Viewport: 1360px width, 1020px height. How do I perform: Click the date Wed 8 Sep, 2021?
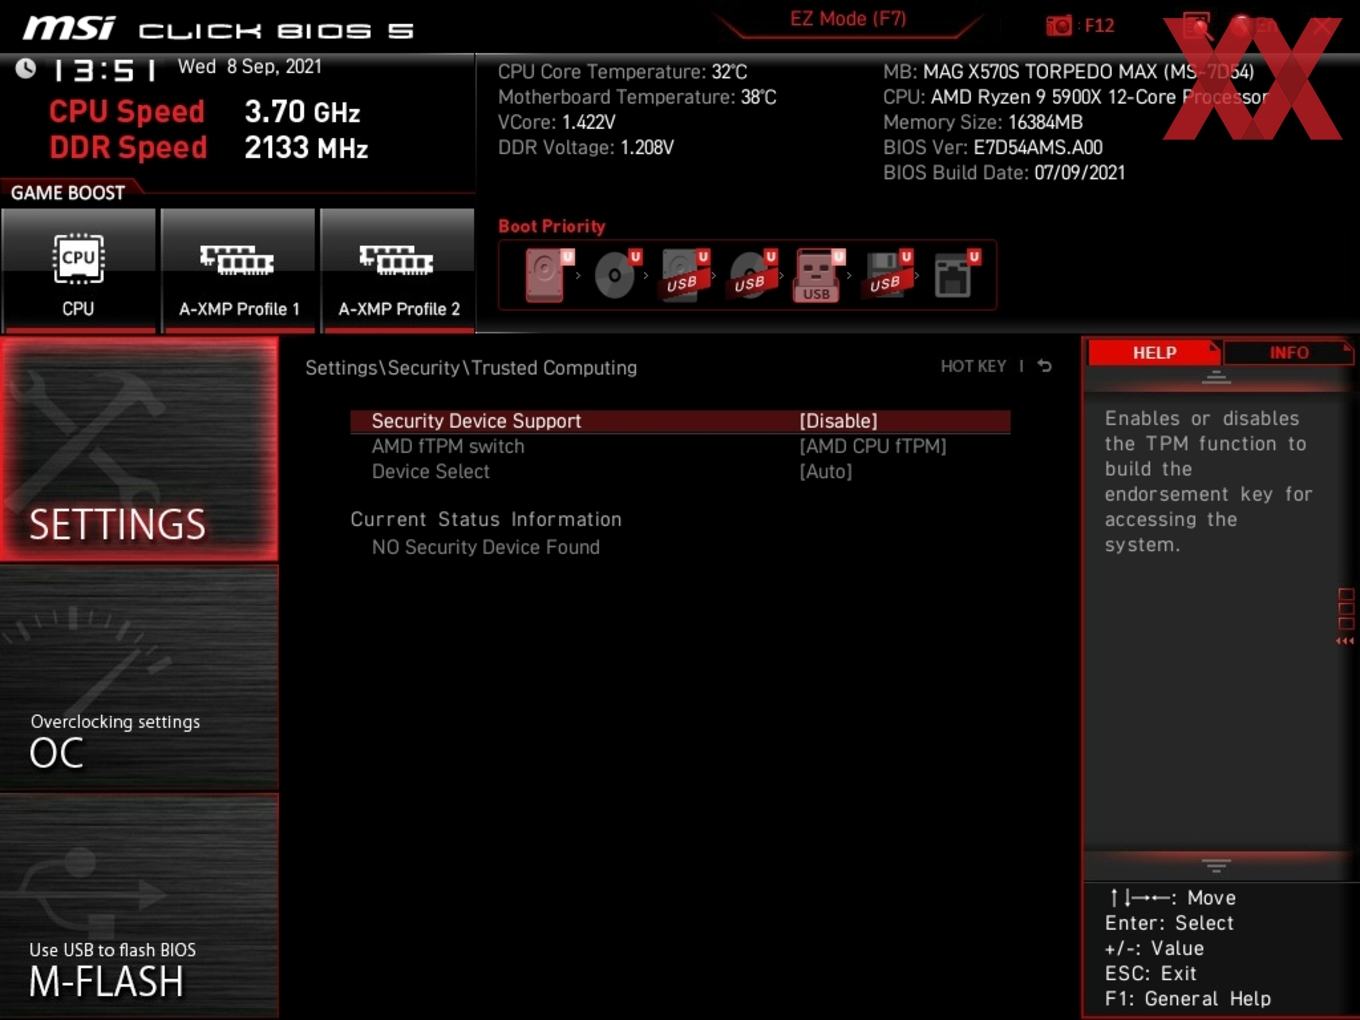tap(250, 67)
